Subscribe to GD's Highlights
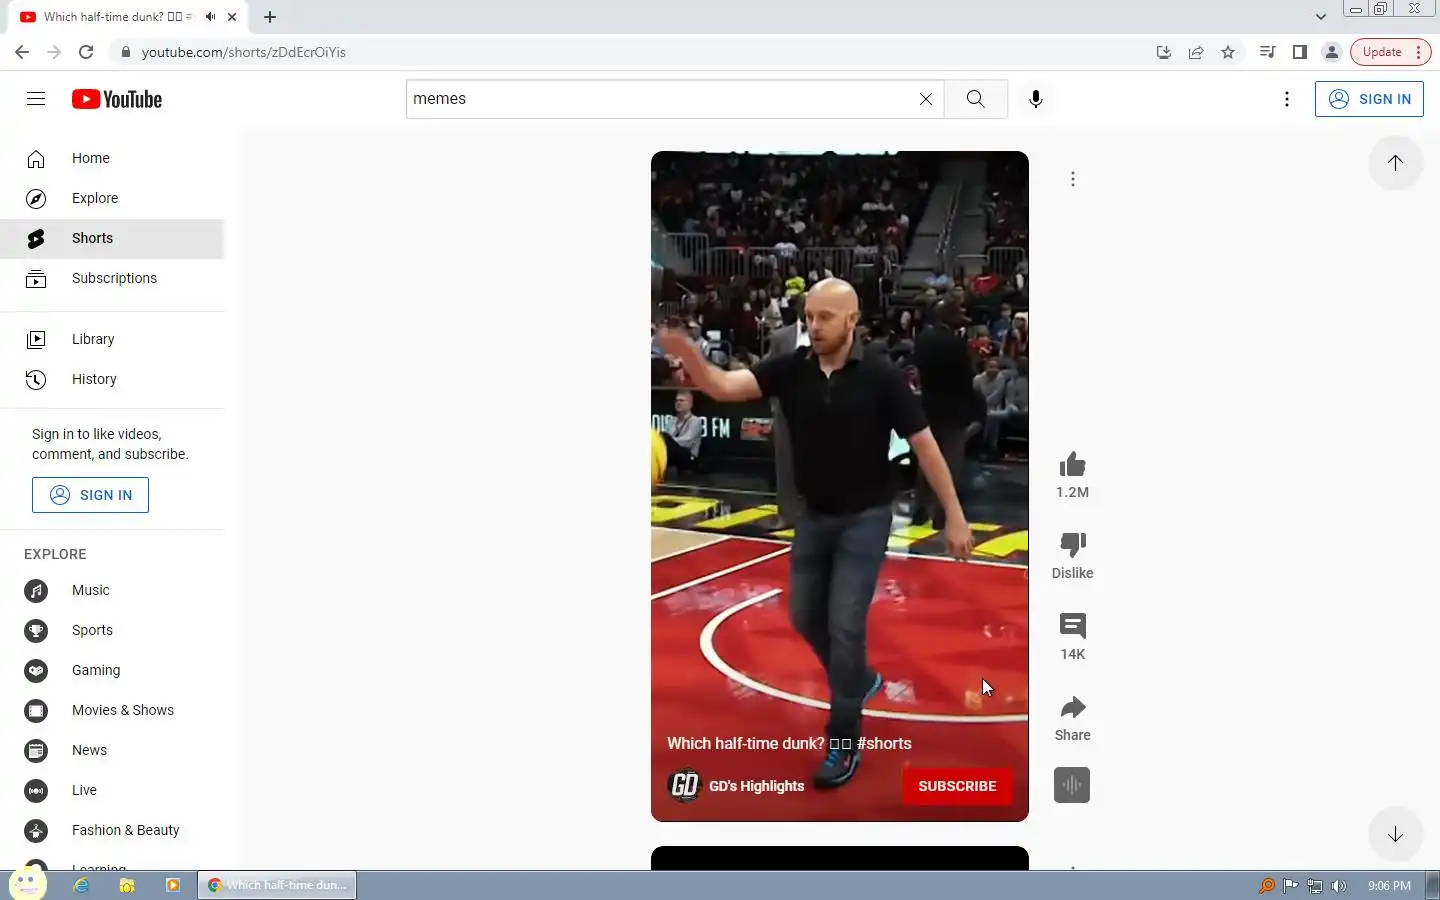Screen dimensions: 1440x900 (957, 786)
